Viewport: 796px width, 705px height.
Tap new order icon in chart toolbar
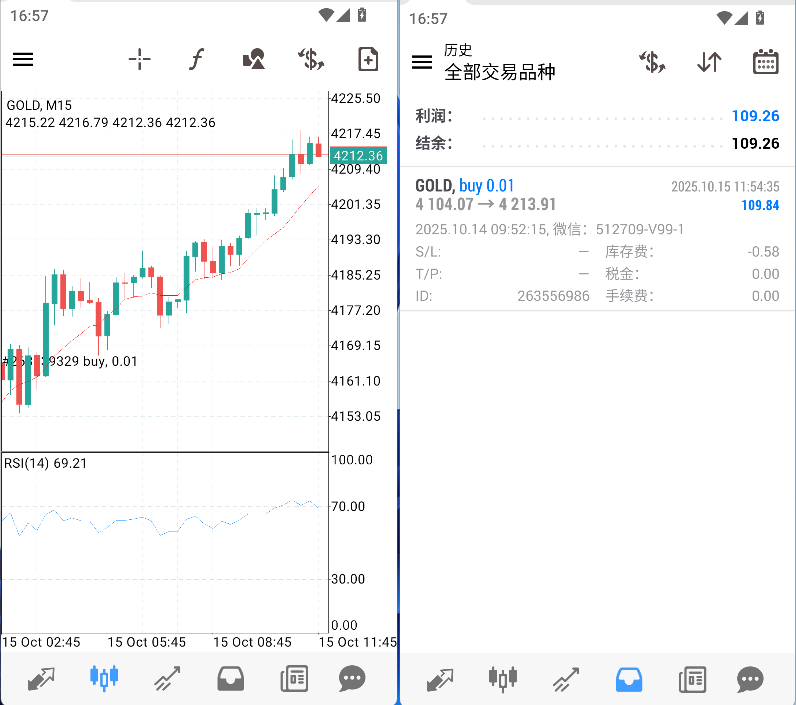click(x=368, y=60)
